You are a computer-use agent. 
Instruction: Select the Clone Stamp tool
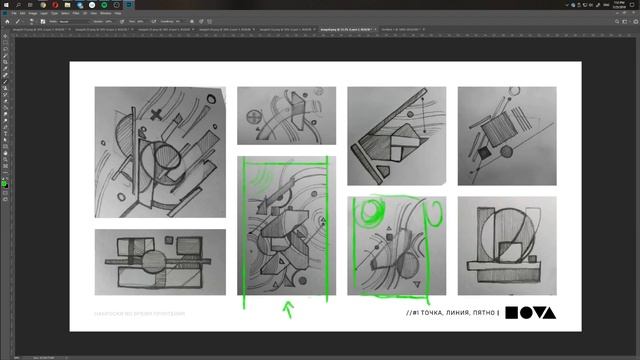pos(5,88)
